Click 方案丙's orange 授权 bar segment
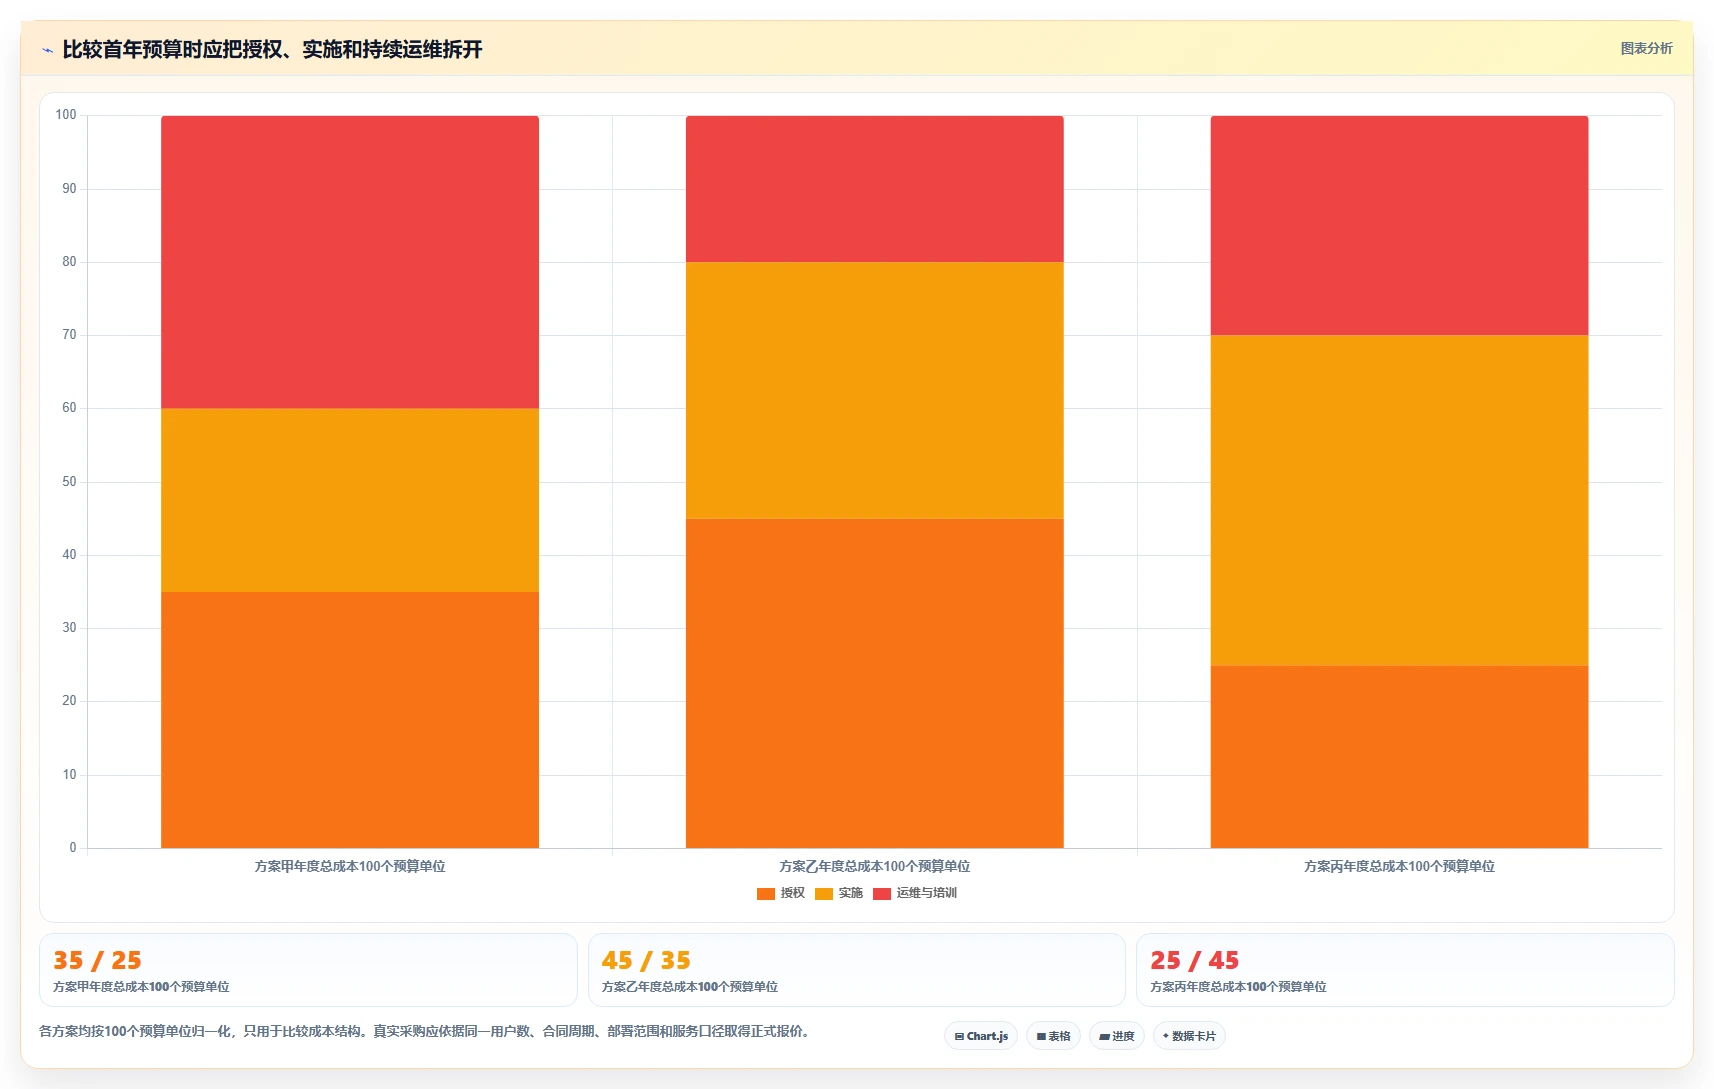1714x1089 pixels. click(x=1399, y=757)
